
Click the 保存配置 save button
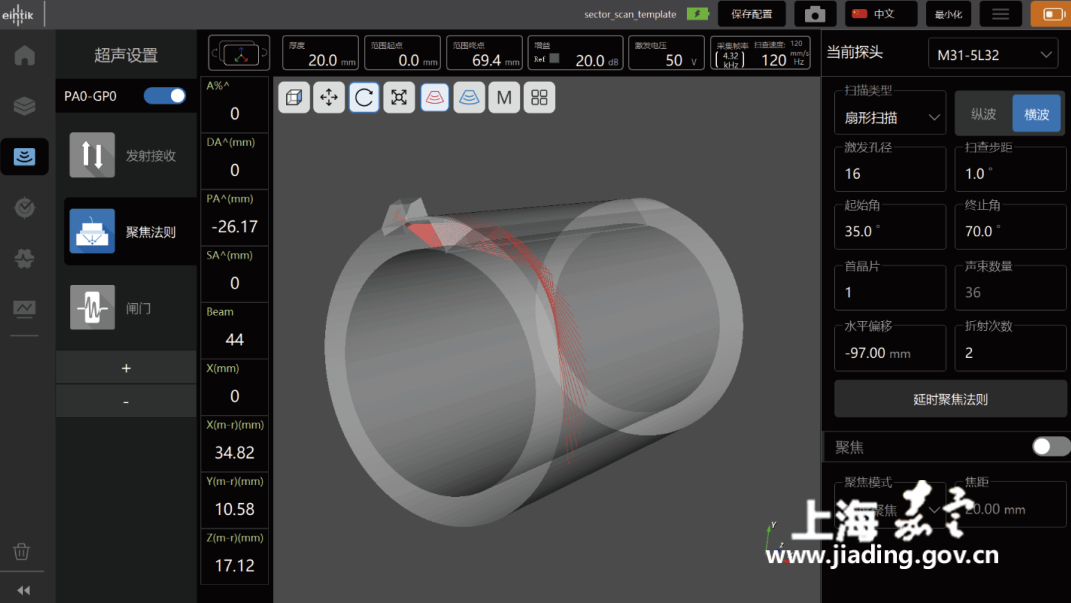[x=751, y=14]
